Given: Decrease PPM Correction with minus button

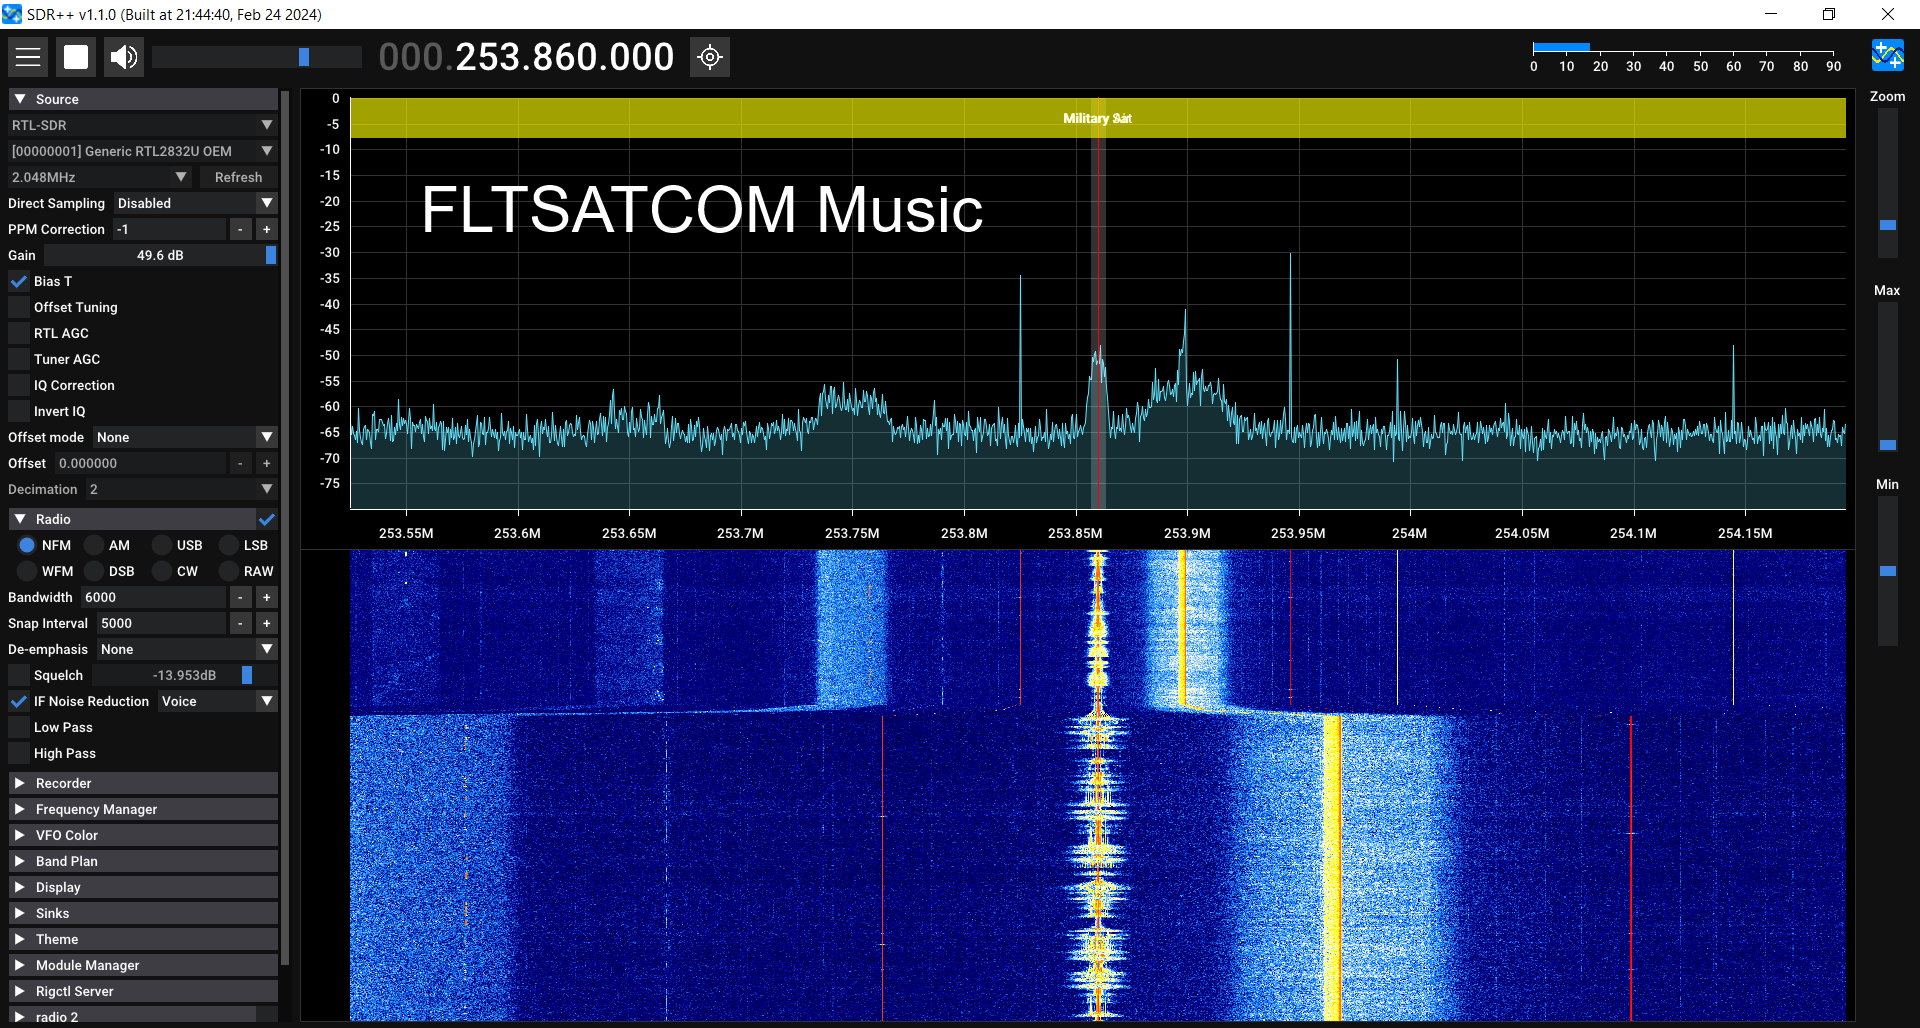Looking at the screenshot, I should coord(240,229).
